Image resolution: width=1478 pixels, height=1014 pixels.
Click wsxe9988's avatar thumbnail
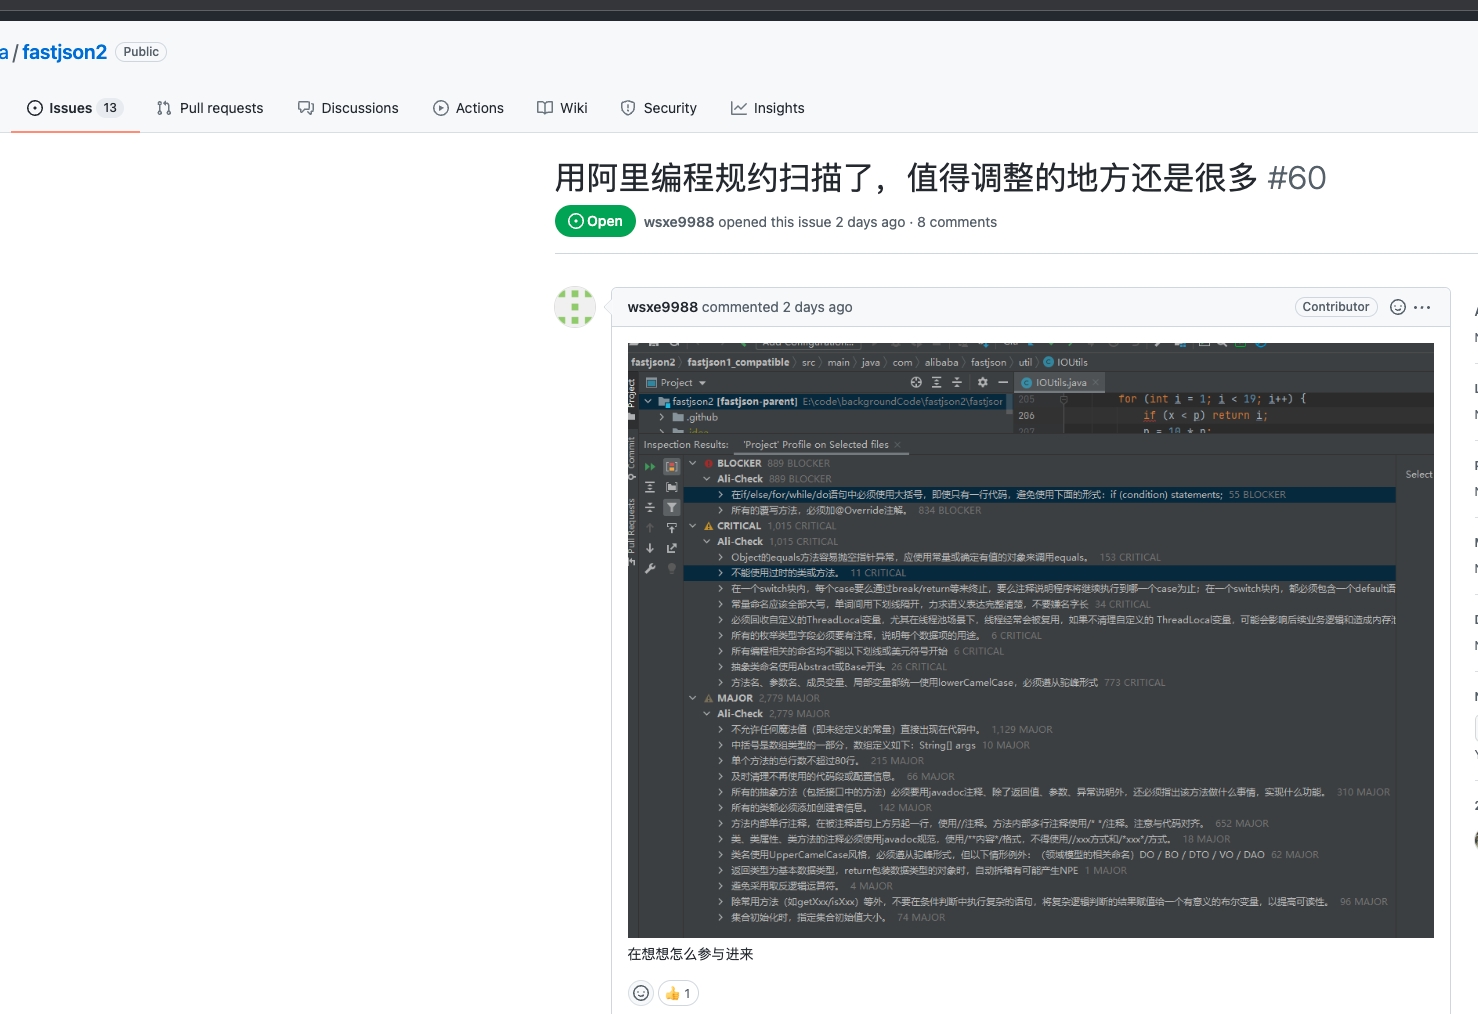pyautogui.click(x=574, y=307)
